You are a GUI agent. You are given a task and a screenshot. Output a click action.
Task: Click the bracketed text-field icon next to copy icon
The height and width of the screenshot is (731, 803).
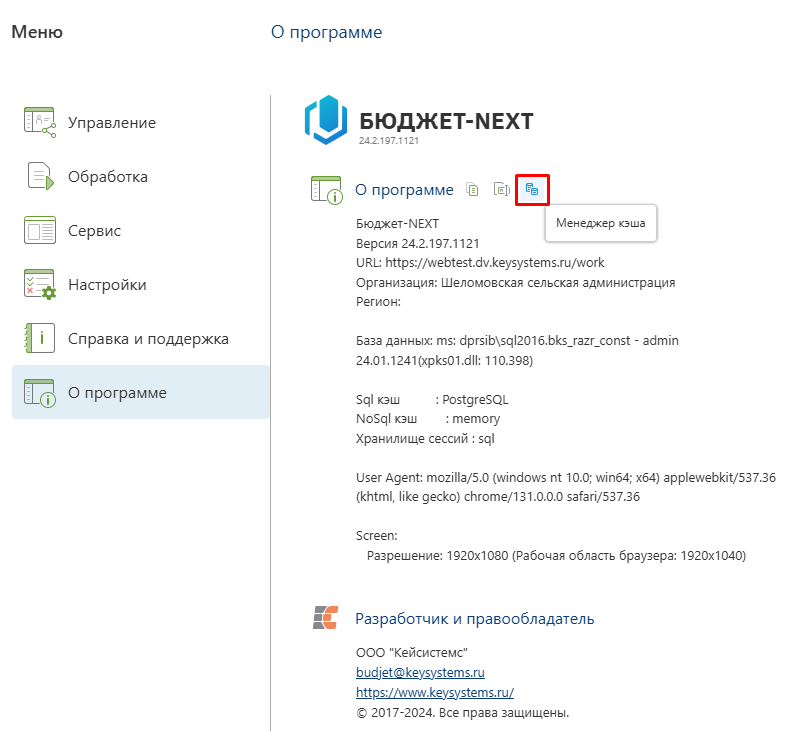click(502, 190)
